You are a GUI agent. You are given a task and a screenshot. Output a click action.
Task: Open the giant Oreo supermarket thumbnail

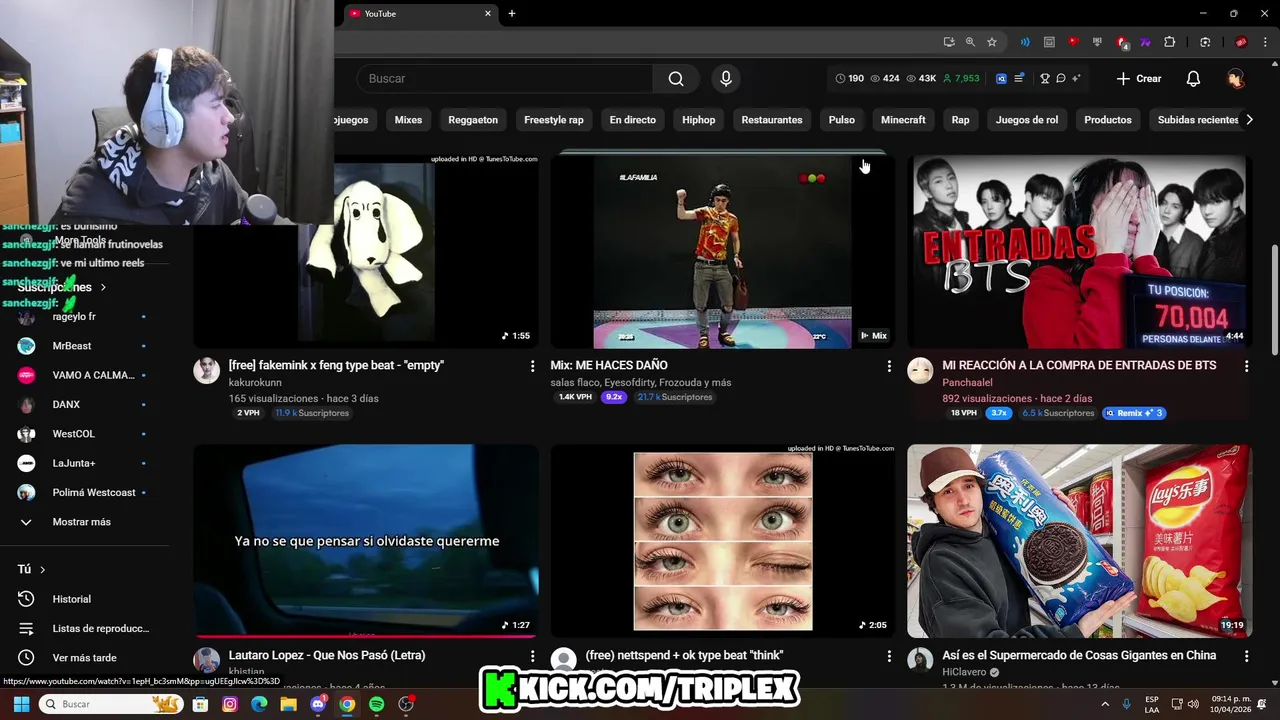coord(1079,541)
